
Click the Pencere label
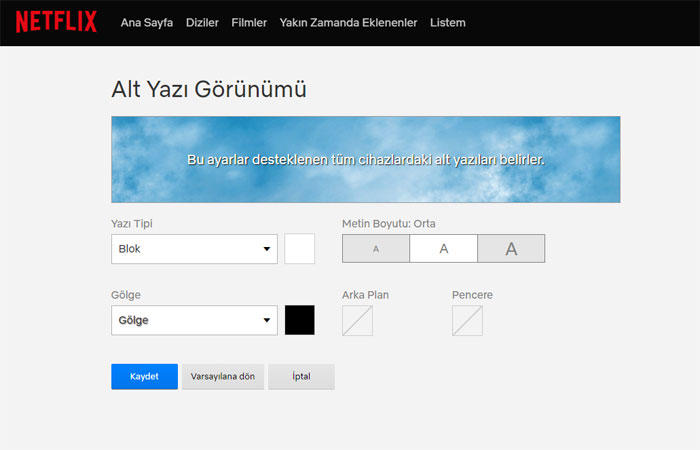[472, 295]
